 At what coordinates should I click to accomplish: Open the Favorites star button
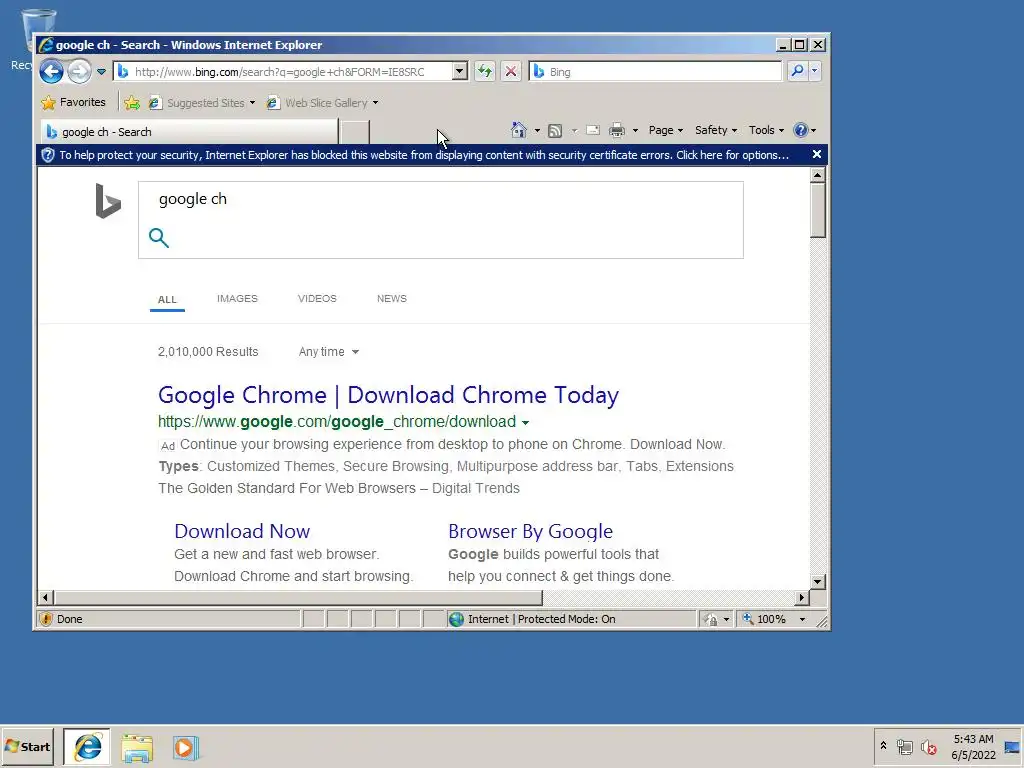[x=73, y=103]
